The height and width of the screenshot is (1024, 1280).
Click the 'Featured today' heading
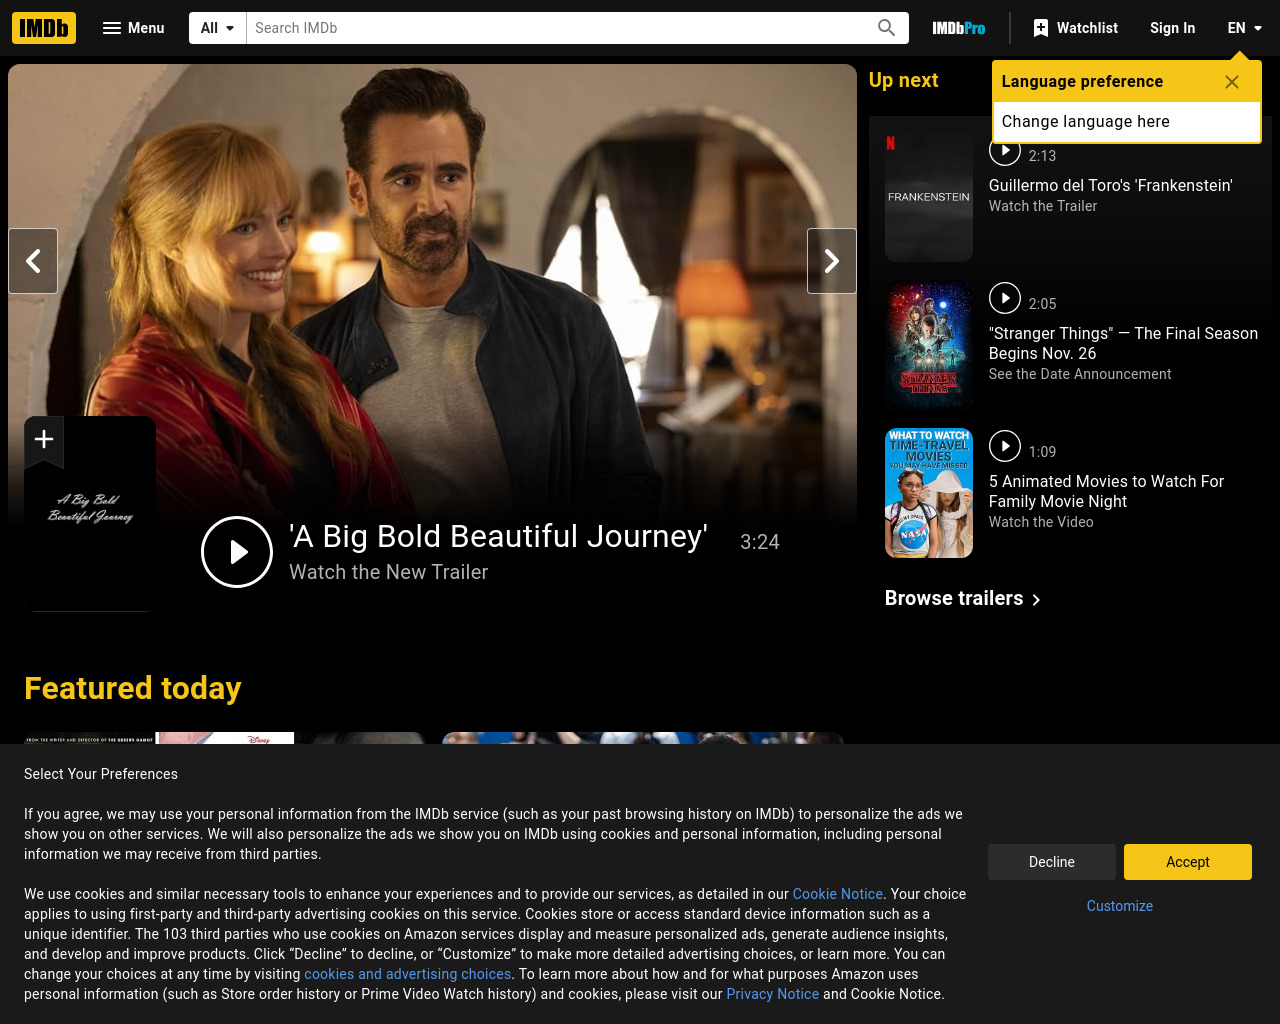coord(133,688)
